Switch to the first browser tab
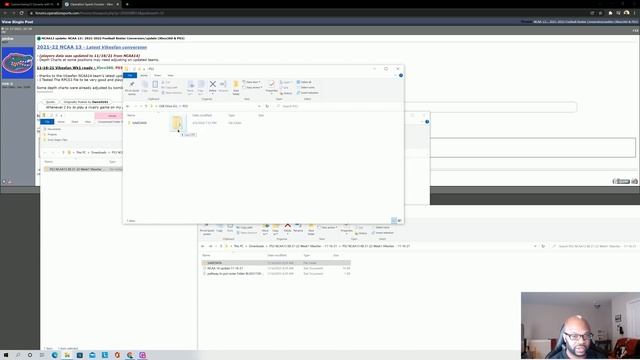 [x=31, y=4]
